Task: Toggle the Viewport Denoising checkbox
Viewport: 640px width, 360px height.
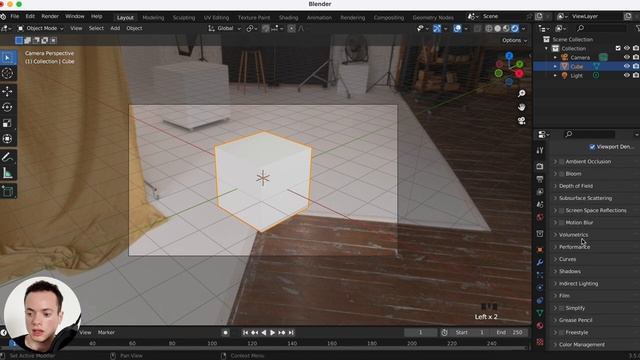Action: 592,147
